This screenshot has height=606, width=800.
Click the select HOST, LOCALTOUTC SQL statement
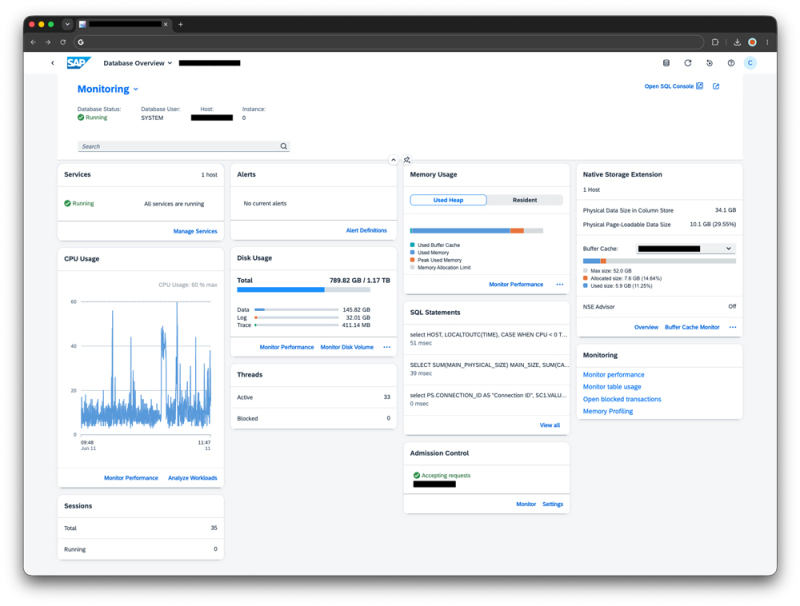pyautogui.click(x=487, y=339)
